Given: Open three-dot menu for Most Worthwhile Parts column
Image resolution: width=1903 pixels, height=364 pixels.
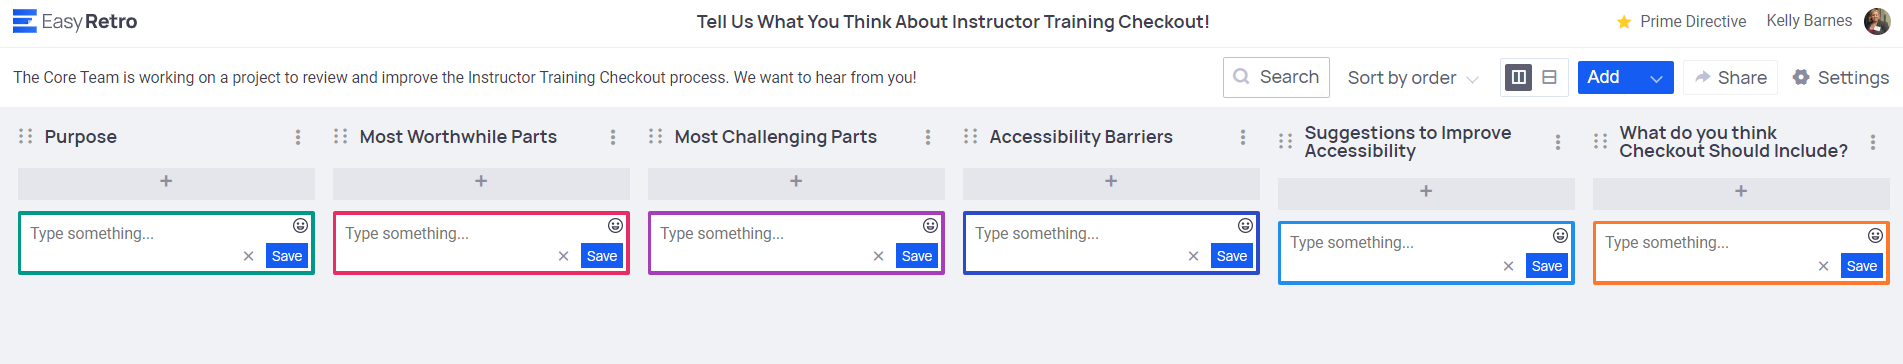Looking at the screenshot, I should (x=613, y=137).
